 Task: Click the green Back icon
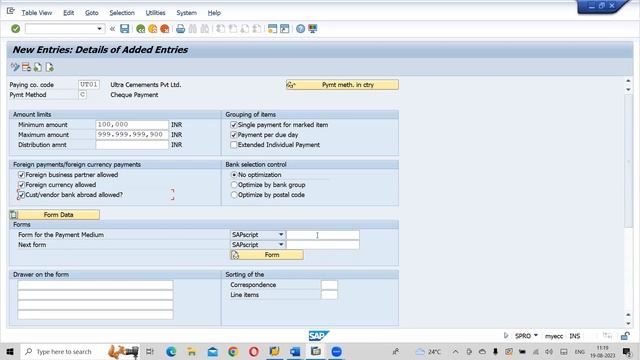click(140, 29)
